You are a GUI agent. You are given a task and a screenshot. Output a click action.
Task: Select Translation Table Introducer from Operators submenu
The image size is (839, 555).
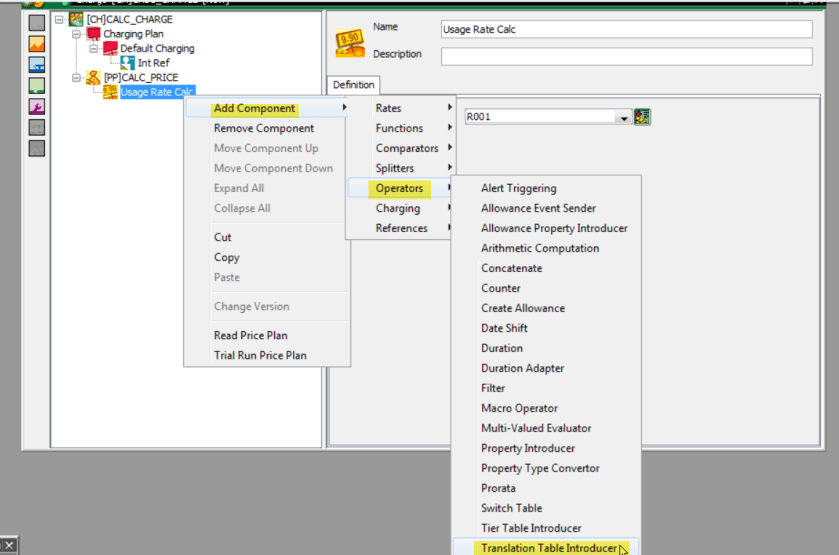pyautogui.click(x=548, y=548)
